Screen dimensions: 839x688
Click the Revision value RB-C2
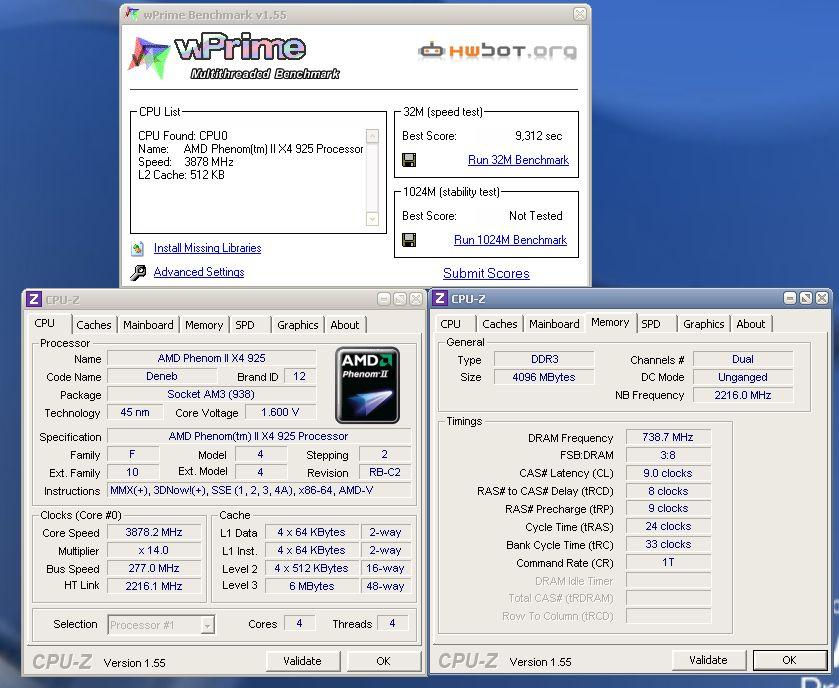pyautogui.click(x=385, y=472)
